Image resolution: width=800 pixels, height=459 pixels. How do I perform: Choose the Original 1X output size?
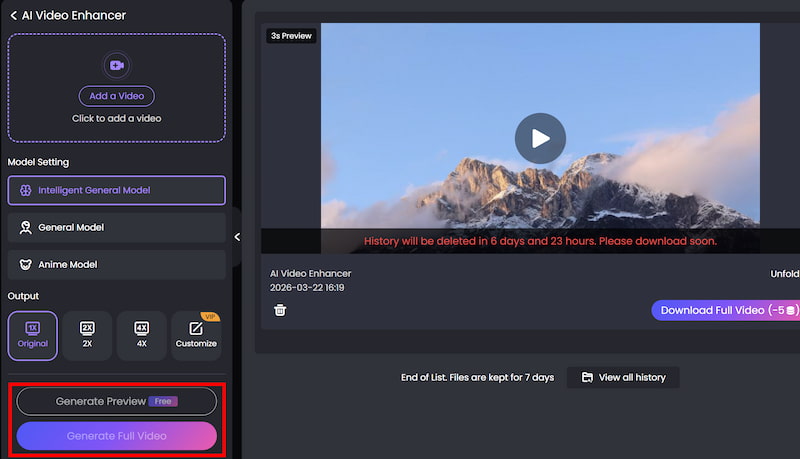32,335
